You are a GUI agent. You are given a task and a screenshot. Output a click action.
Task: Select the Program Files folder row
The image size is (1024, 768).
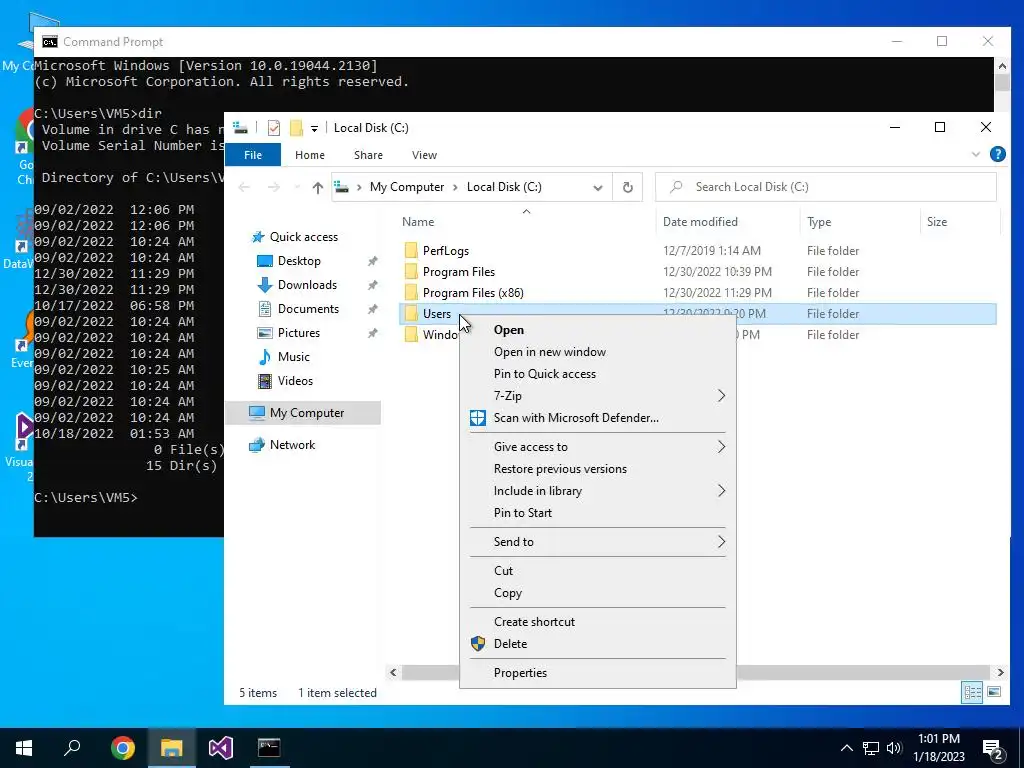(698, 272)
